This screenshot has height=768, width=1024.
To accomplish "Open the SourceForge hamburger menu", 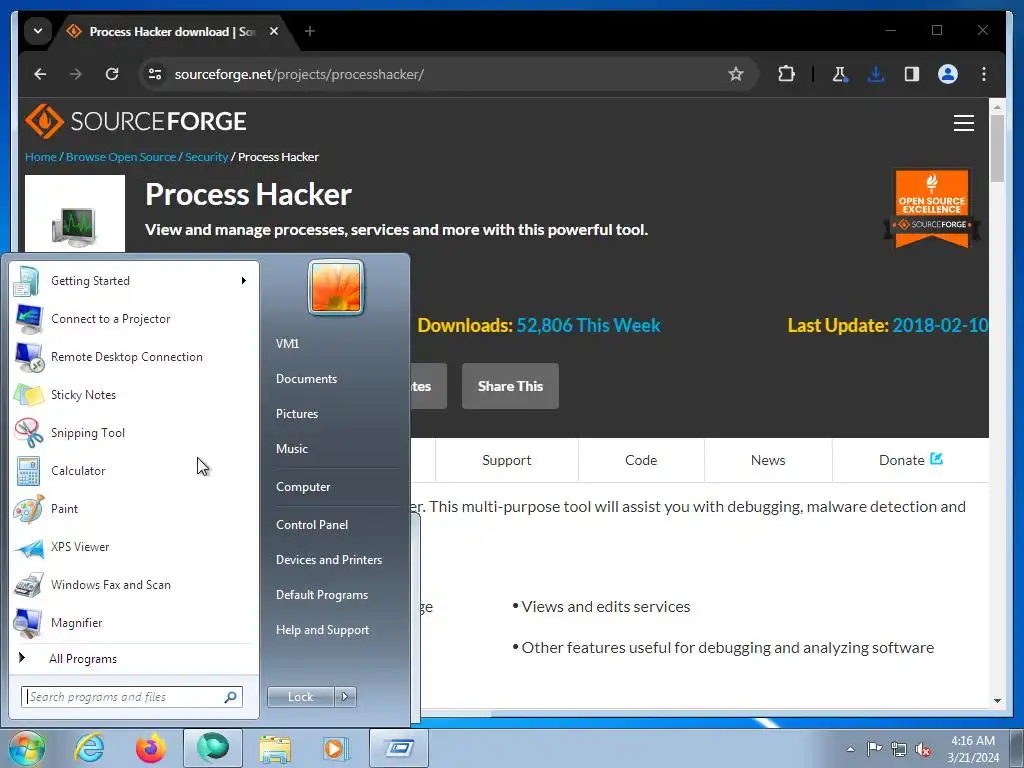I will tap(963, 123).
